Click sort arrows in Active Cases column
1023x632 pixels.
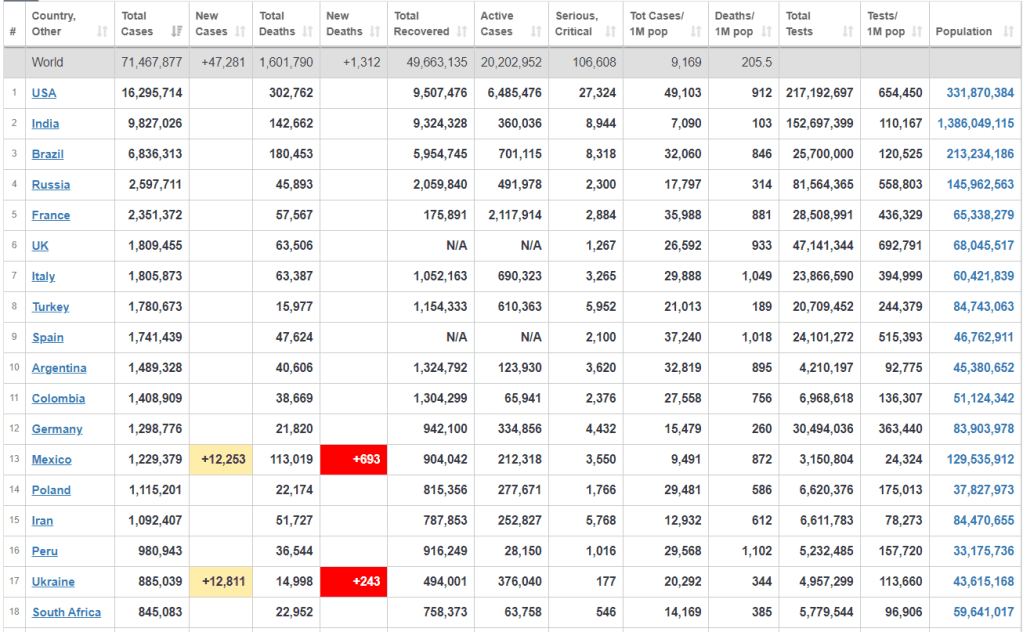click(538, 32)
